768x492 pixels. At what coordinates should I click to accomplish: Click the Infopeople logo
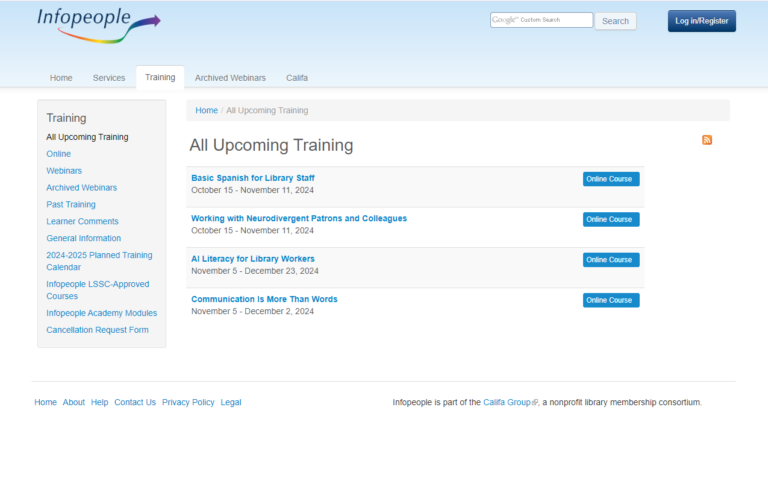point(97,25)
